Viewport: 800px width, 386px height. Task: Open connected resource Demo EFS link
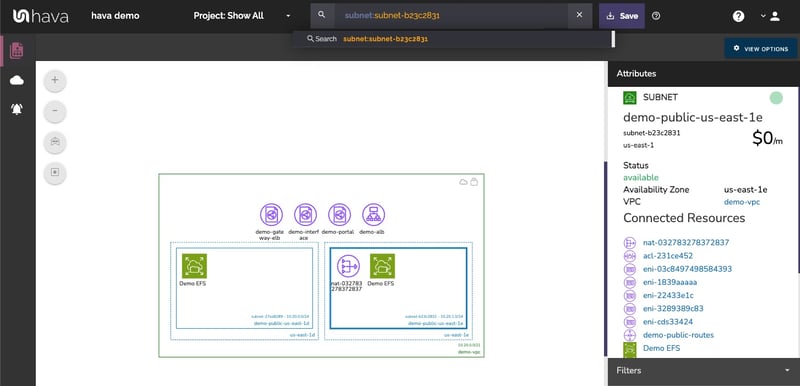(x=661, y=348)
